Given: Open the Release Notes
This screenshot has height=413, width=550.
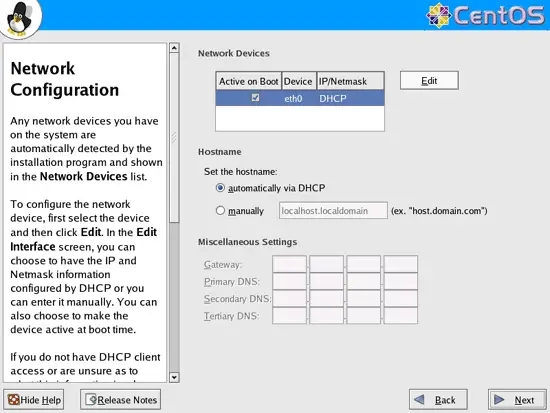Looking at the screenshot, I should click(121, 399).
